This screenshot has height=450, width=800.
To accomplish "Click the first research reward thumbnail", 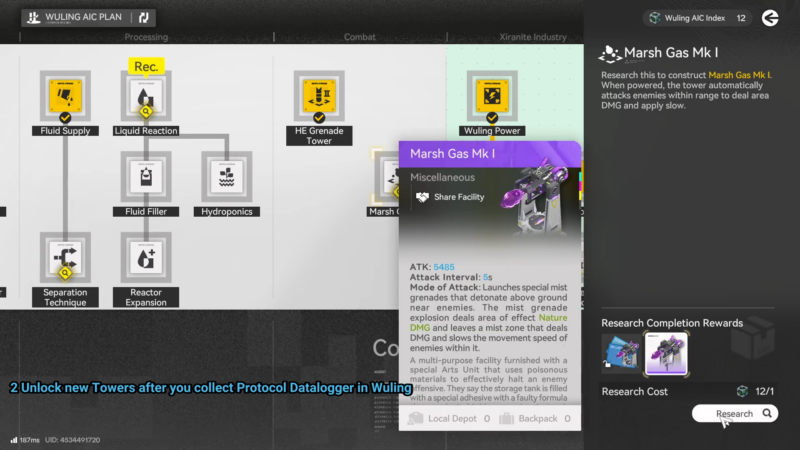I will pos(620,353).
